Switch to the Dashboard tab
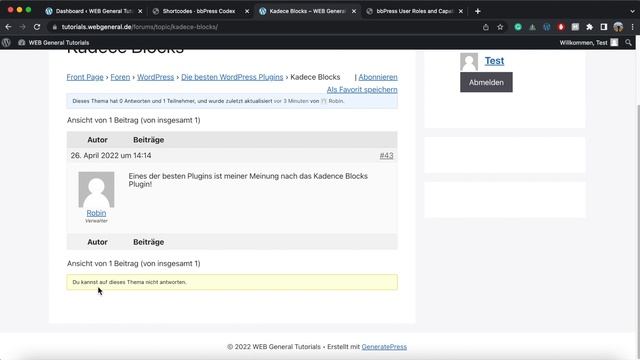Image resolution: width=640 pixels, height=360 pixels. tap(93, 11)
